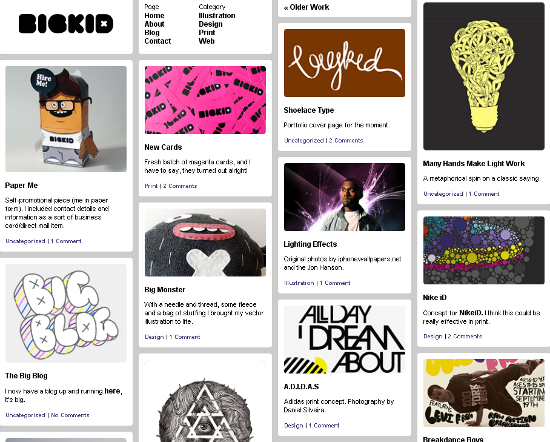The height and width of the screenshot is (442, 550).
Task: Open the yellow light bulb artwork
Action: pos(484,76)
